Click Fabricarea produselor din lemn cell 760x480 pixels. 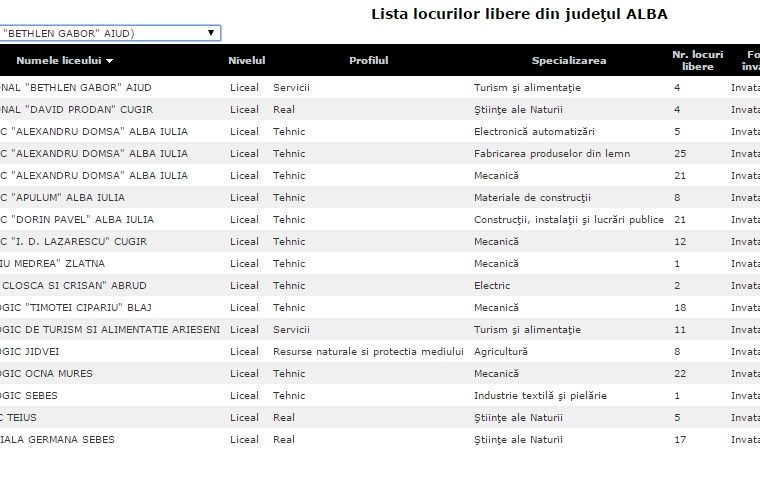pos(552,154)
